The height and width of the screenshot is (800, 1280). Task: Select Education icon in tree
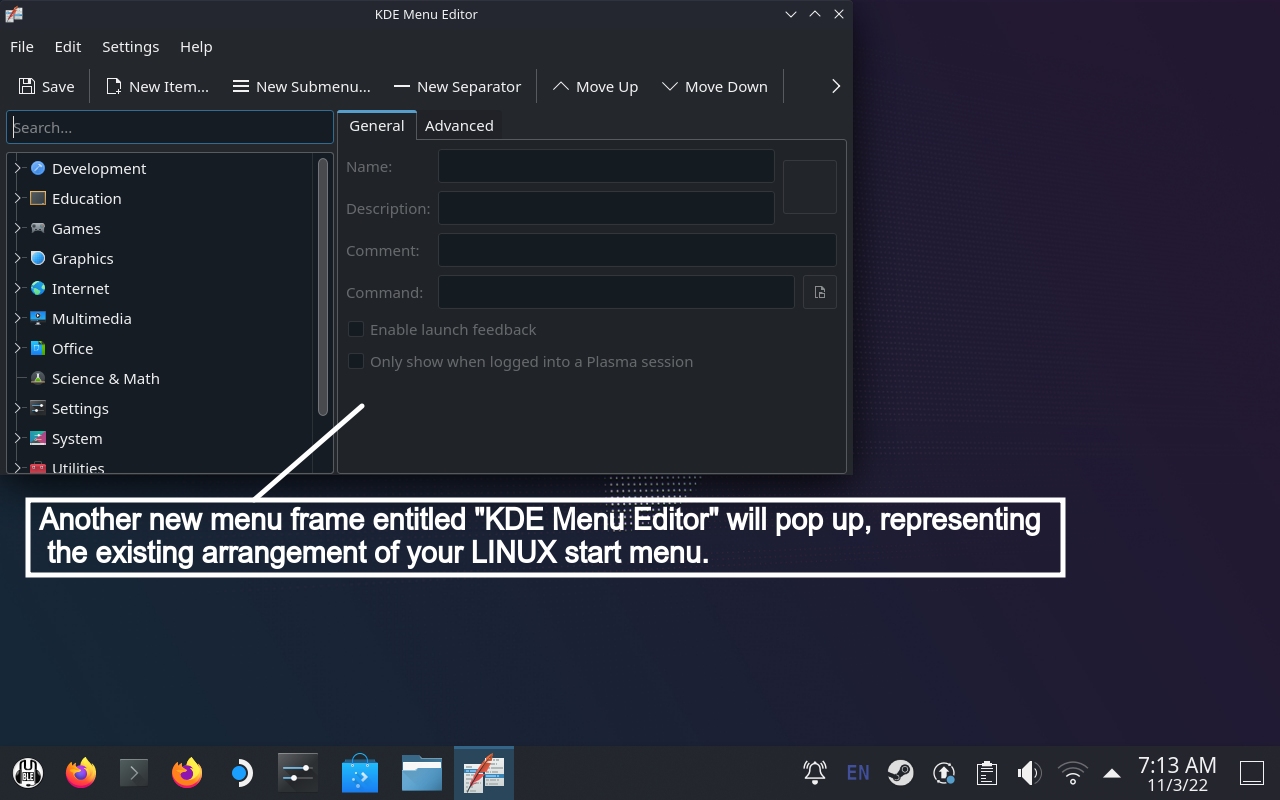click(x=38, y=198)
